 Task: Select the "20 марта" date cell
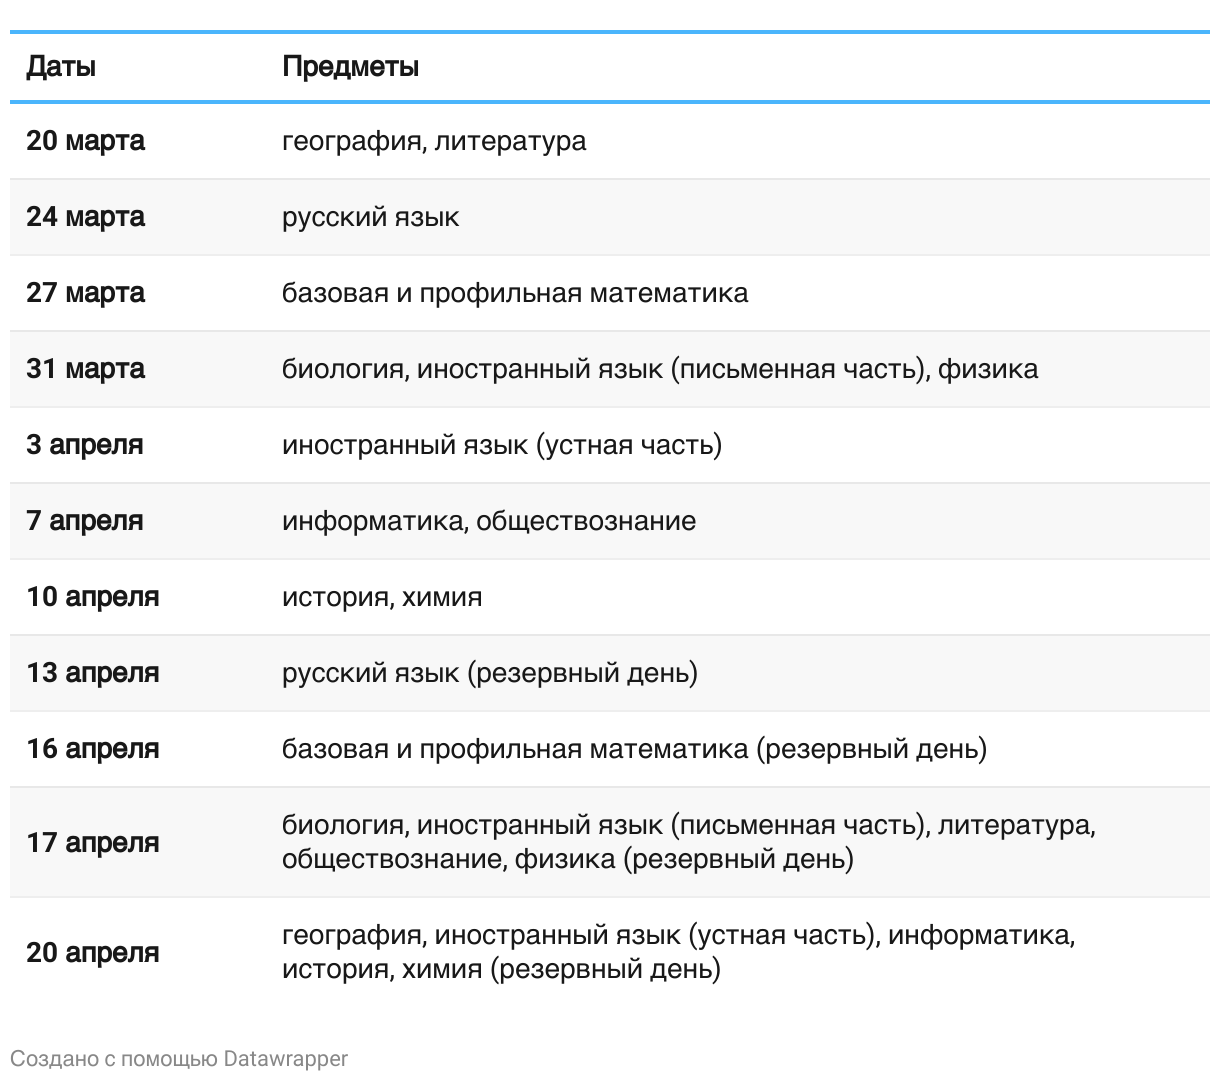[85, 141]
